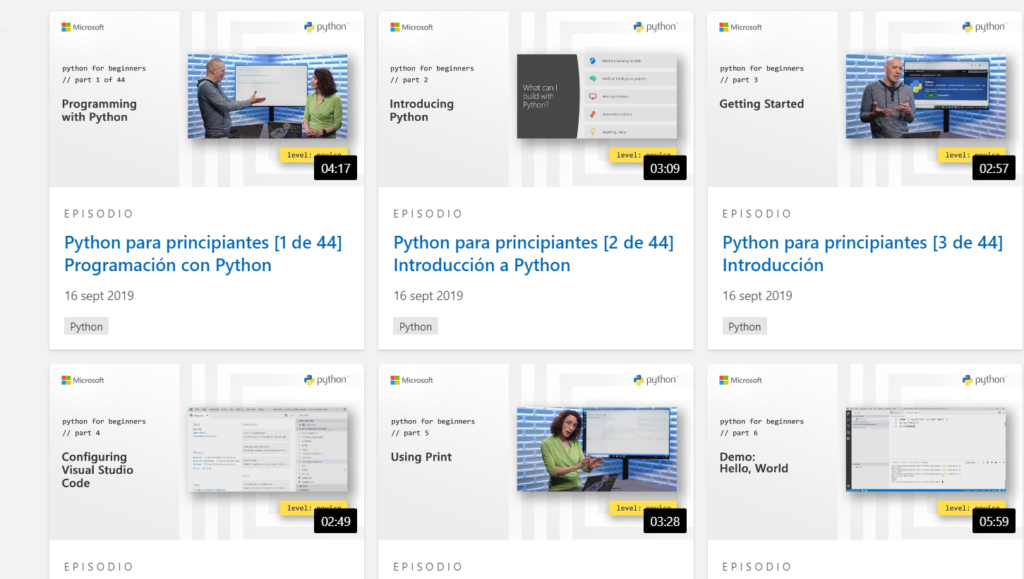Open Using Print video thumbnail
The image size is (1024, 579).
596,449
